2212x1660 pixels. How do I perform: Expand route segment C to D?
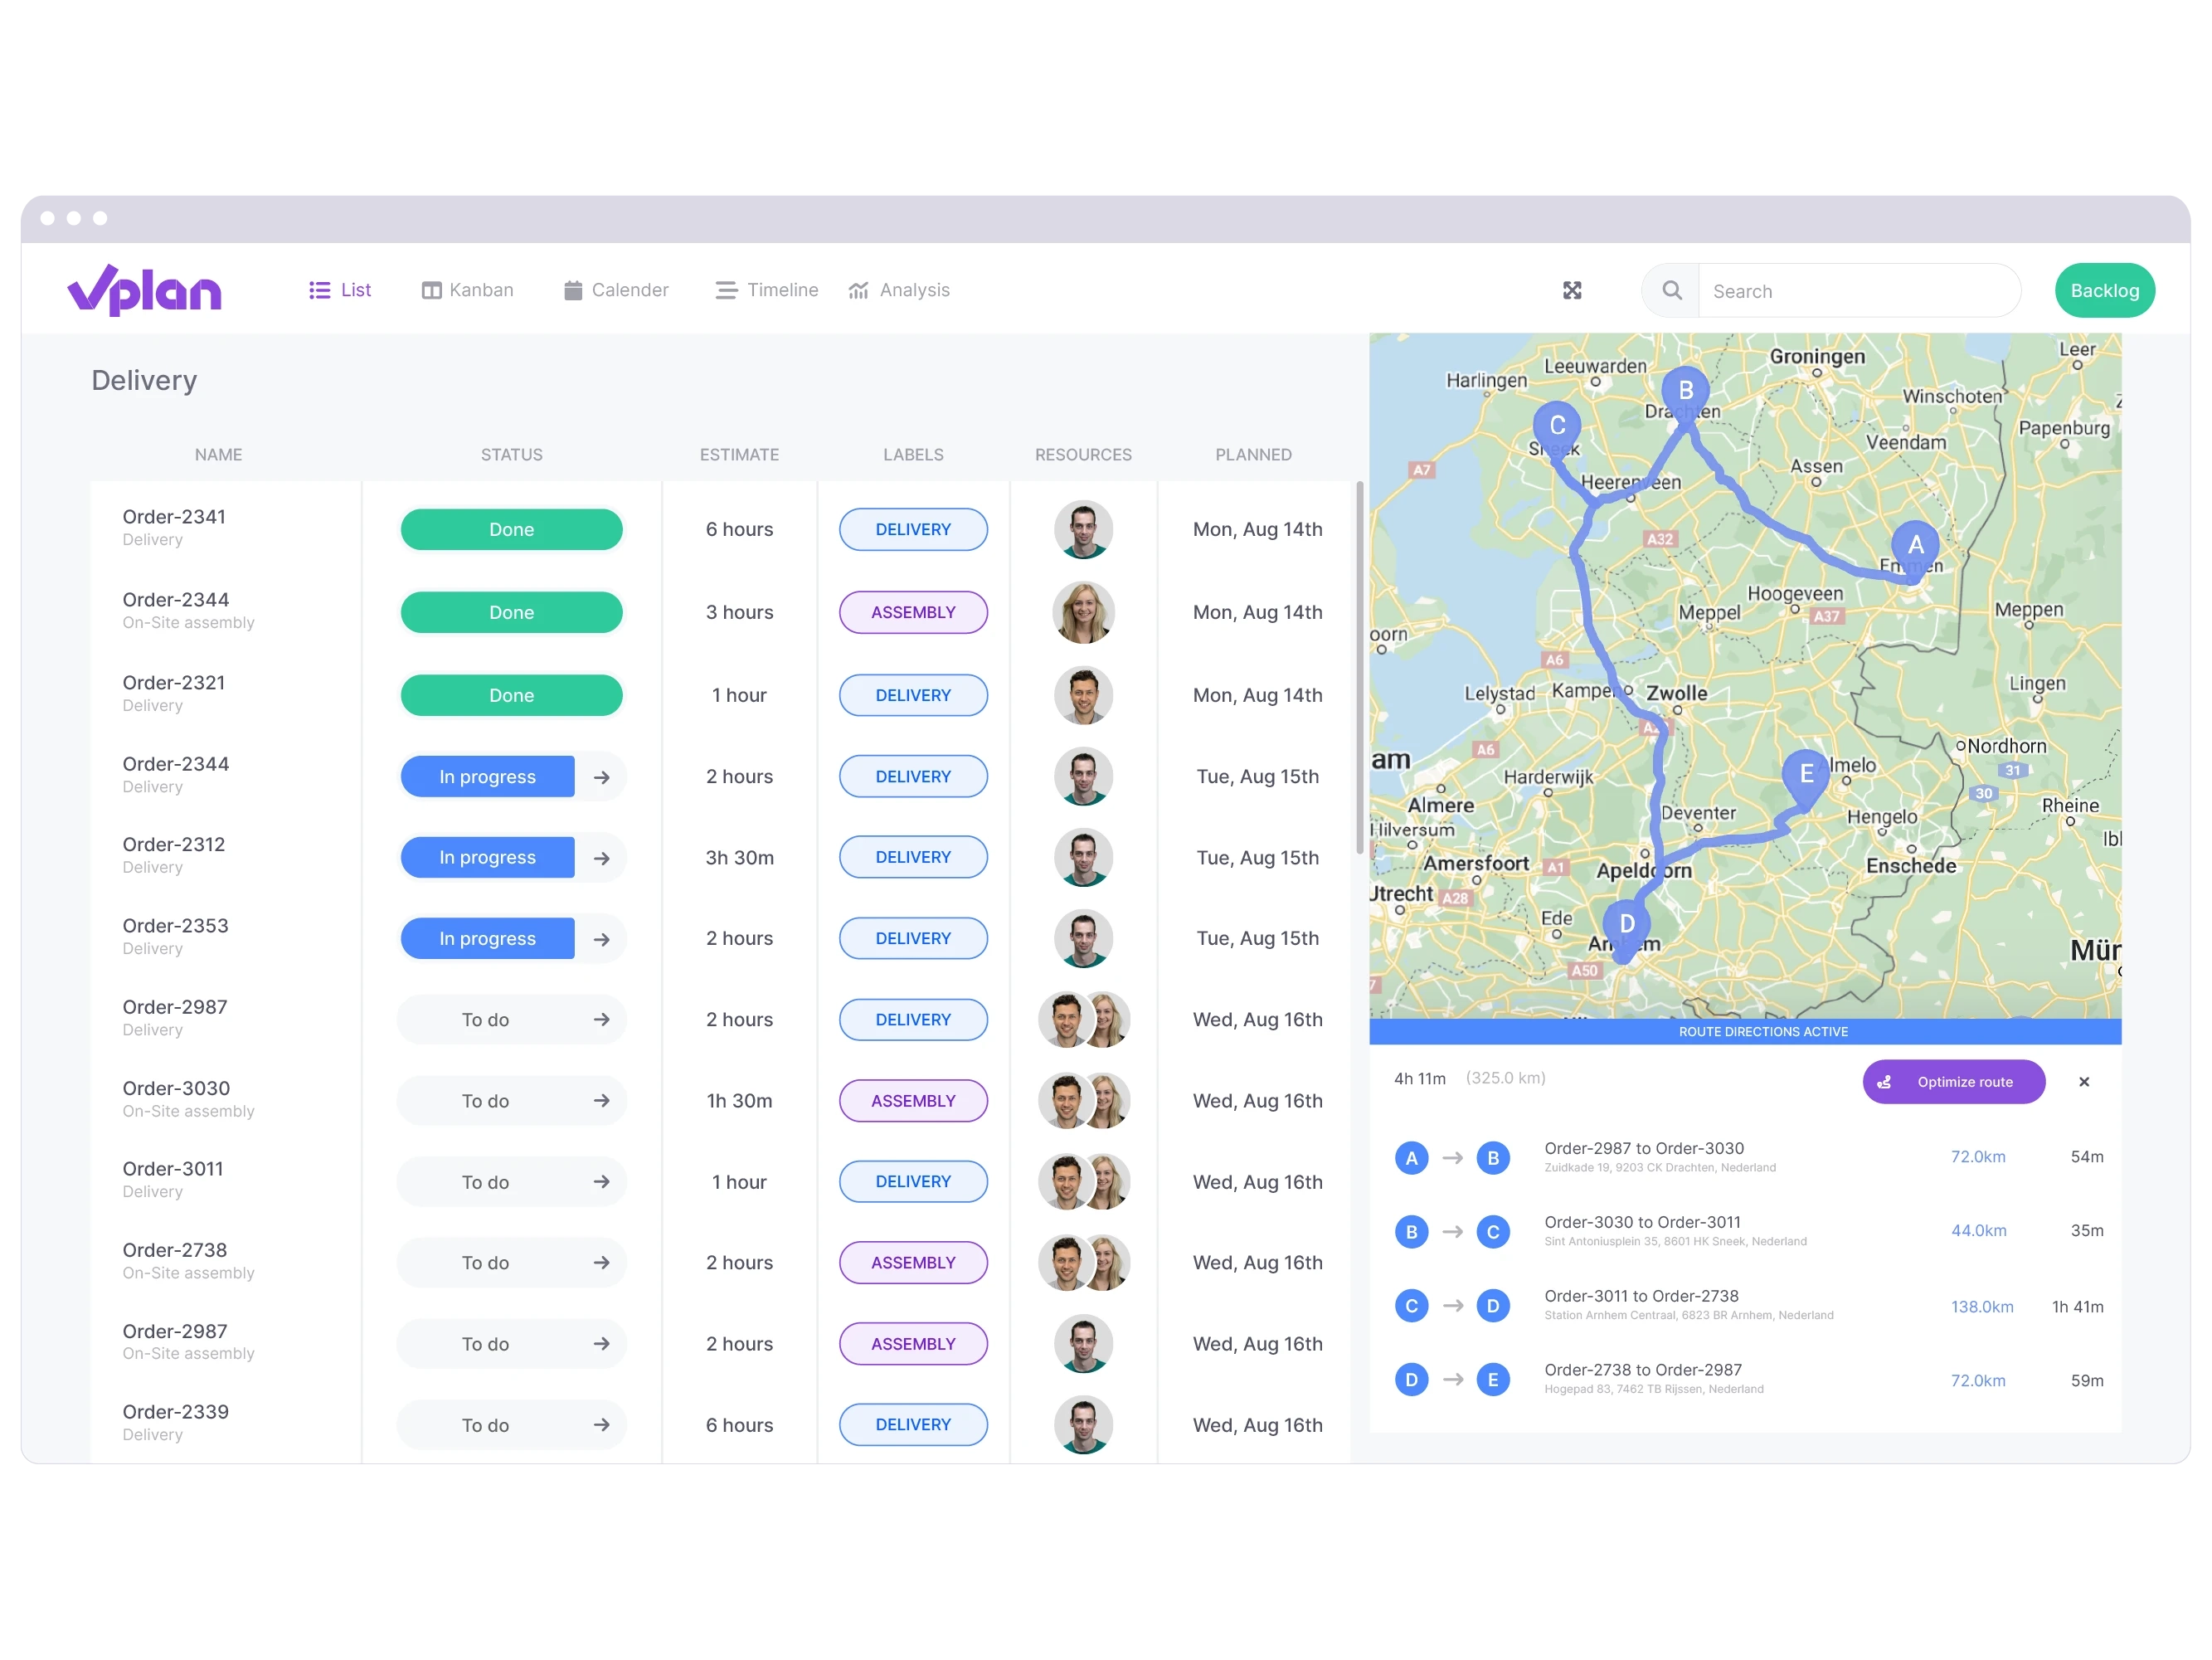pyautogui.click(x=1748, y=1304)
